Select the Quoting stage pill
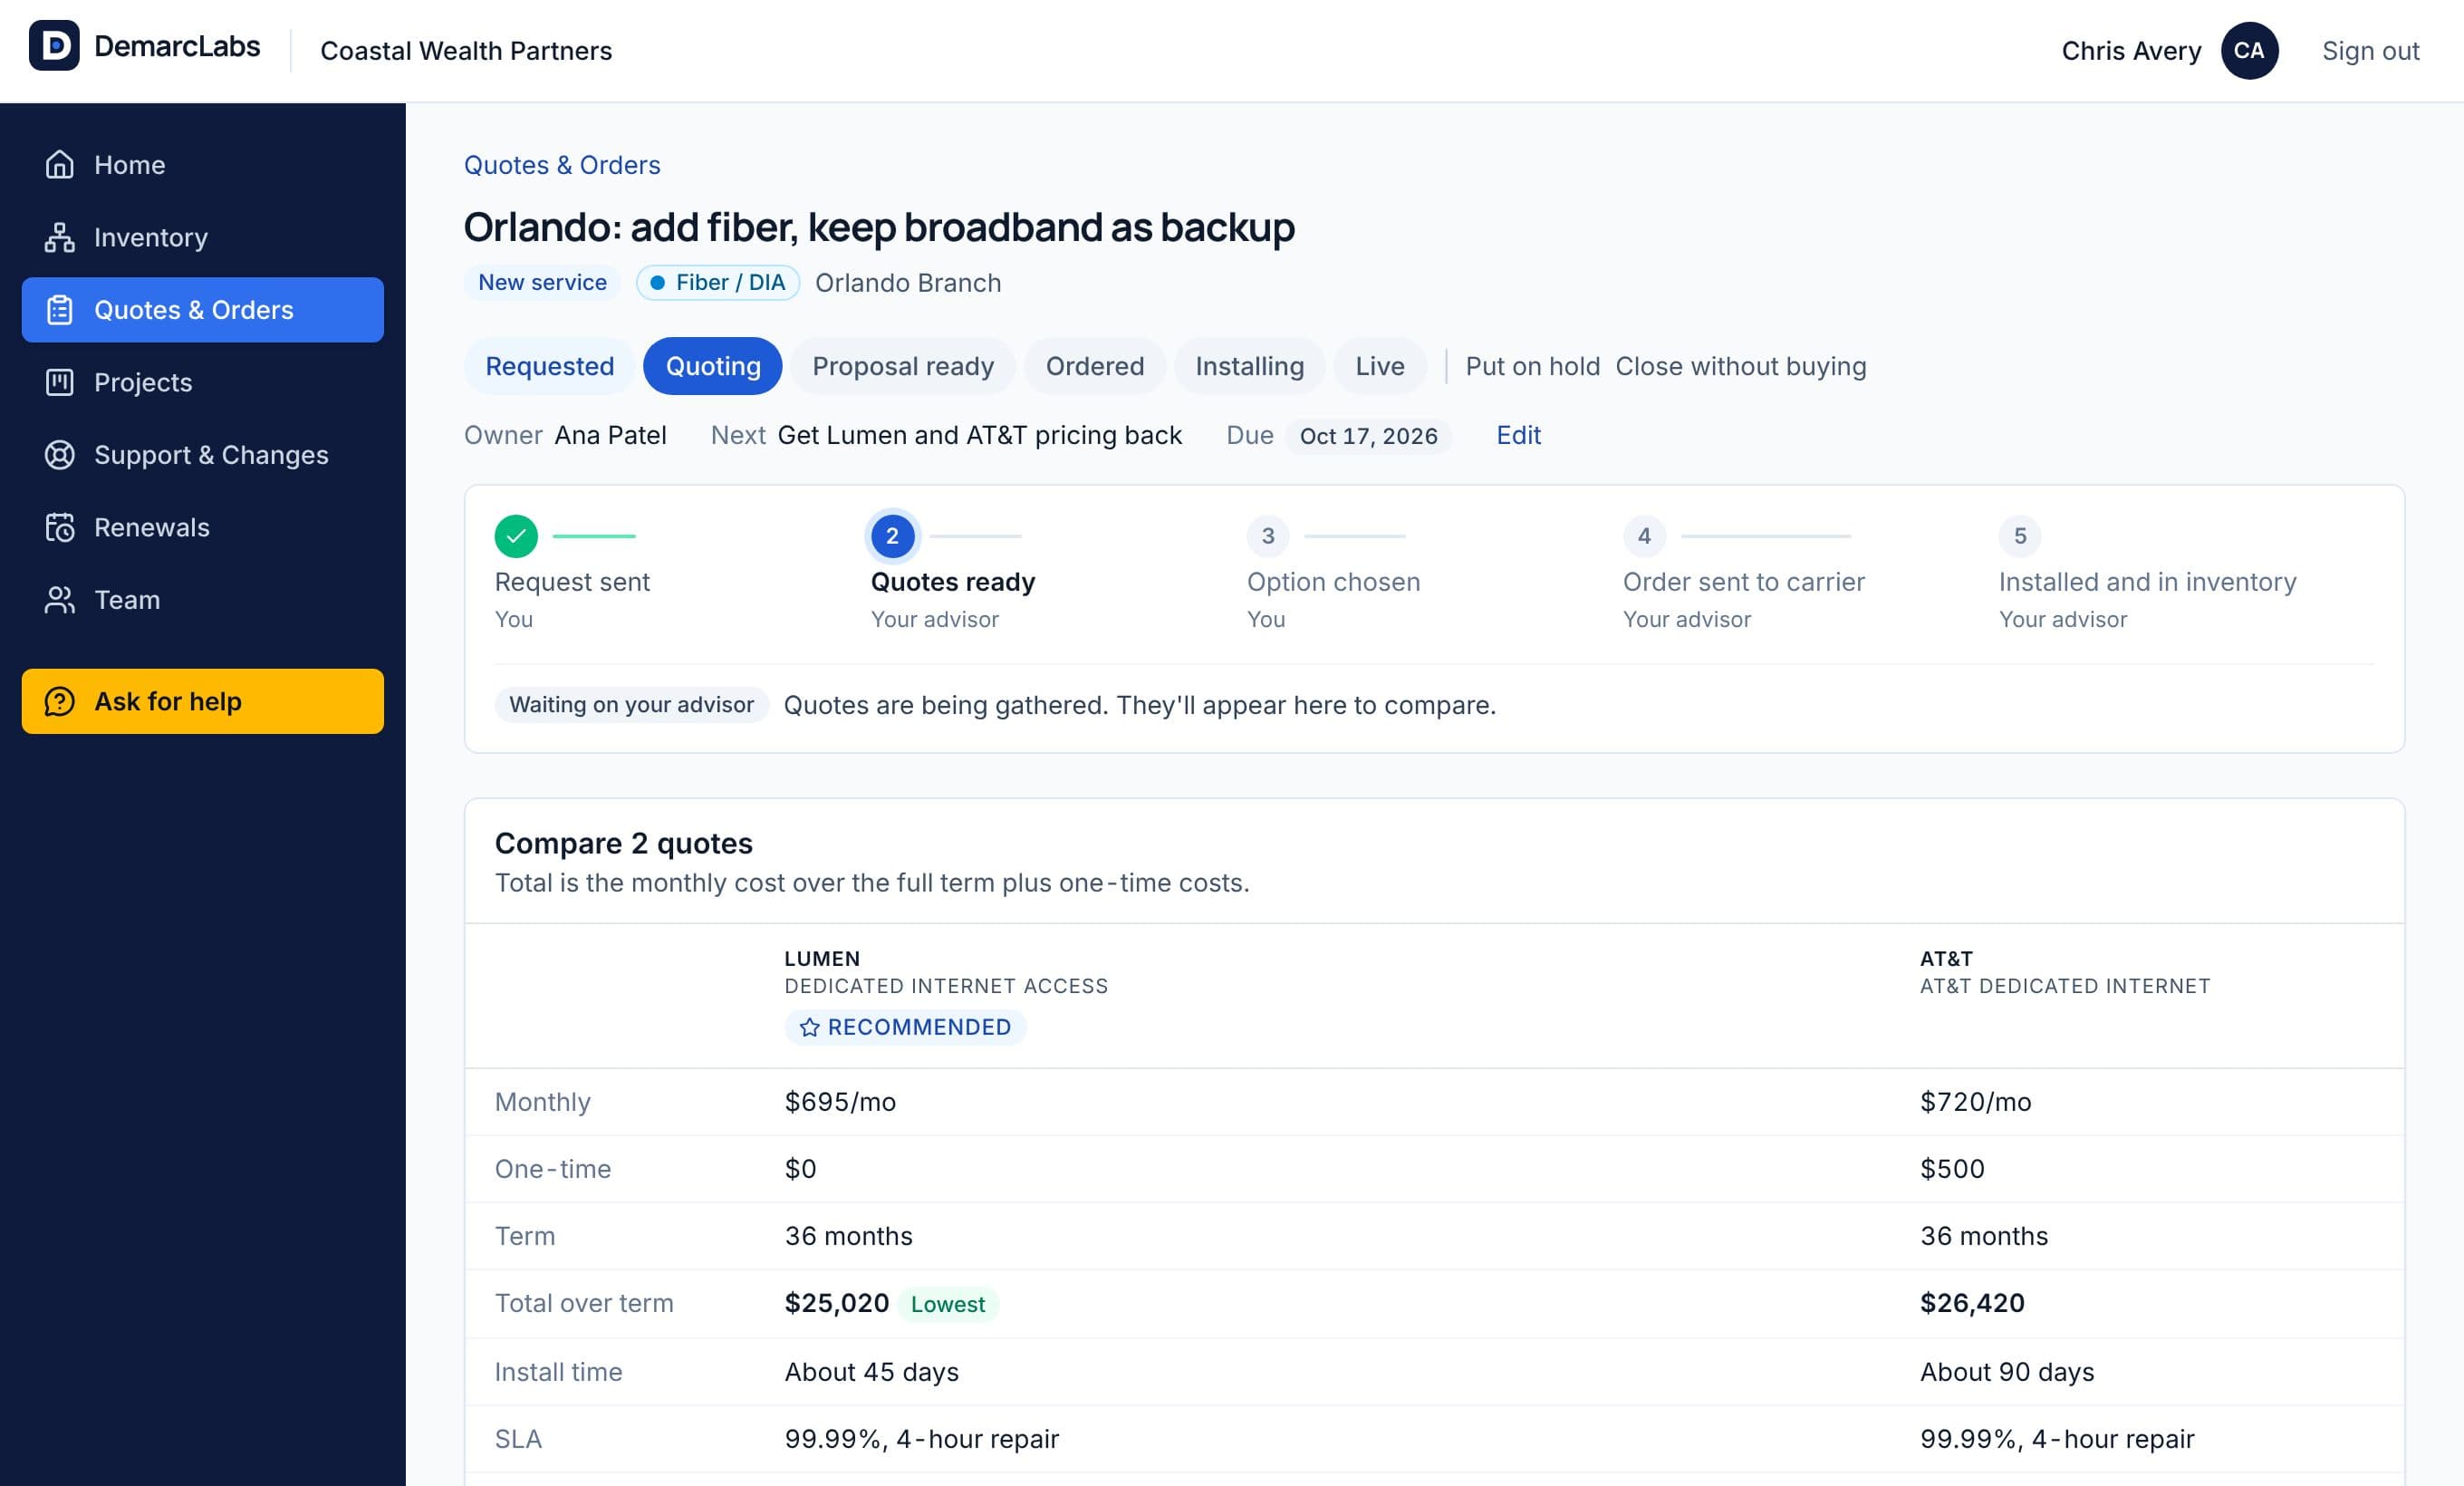 (x=713, y=366)
